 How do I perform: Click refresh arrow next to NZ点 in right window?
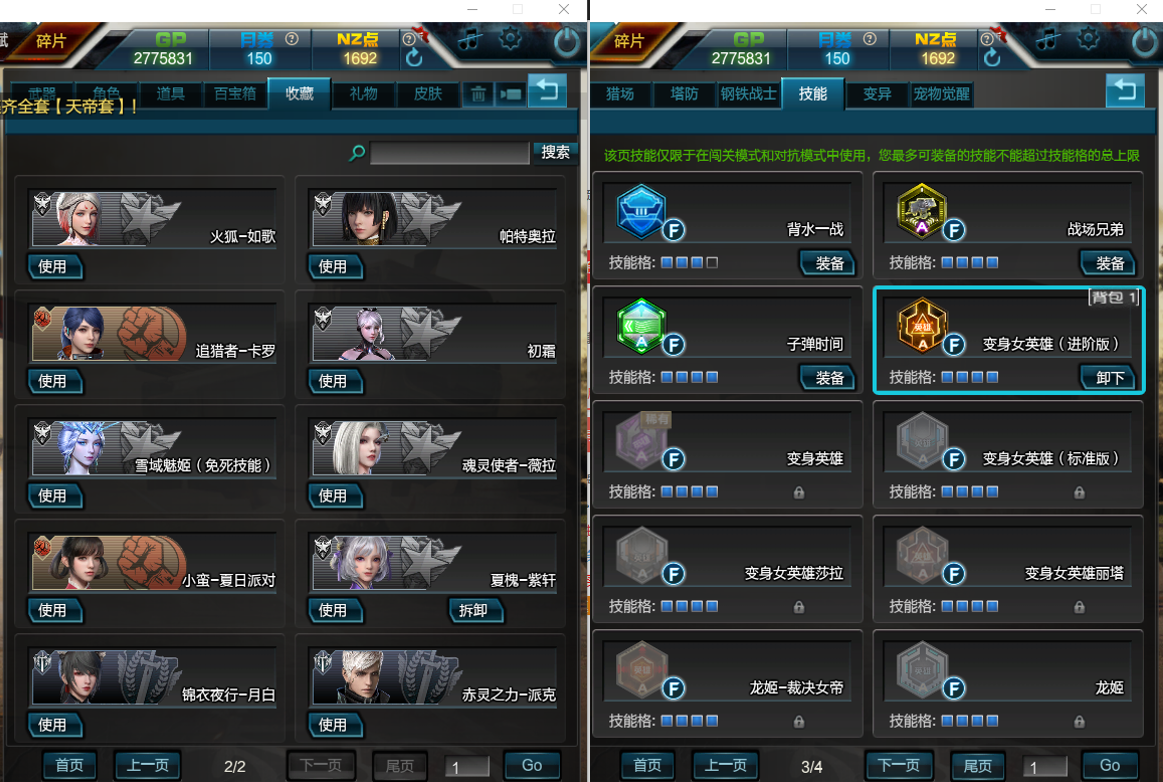click(992, 57)
